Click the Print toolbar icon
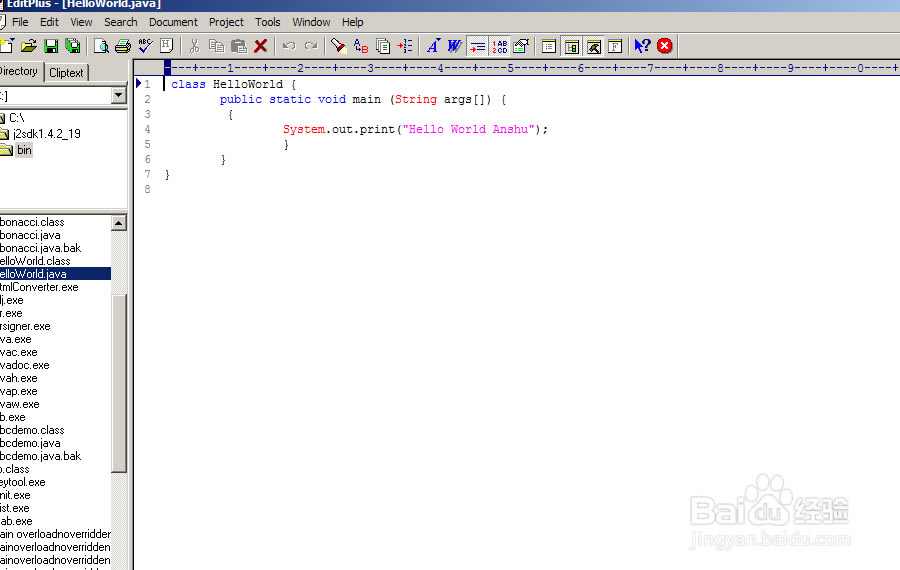Viewport: 900px width, 570px height. point(122,46)
